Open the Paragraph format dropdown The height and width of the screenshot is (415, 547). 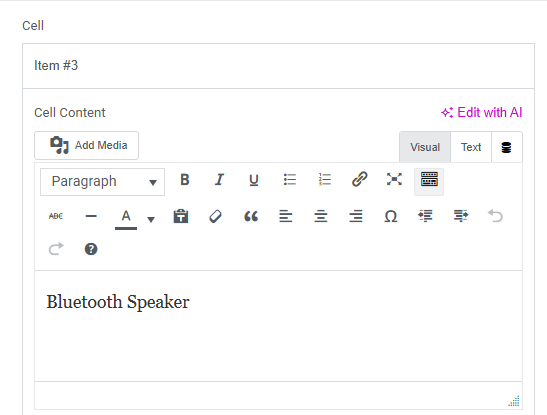[x=102, y=182]
